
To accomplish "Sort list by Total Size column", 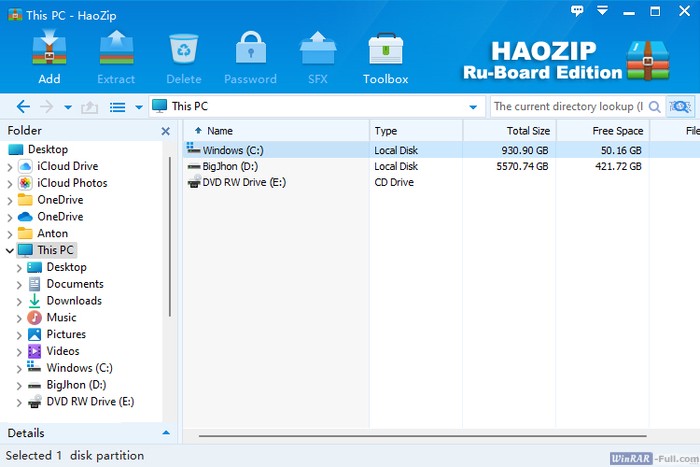I will [509, 131].
